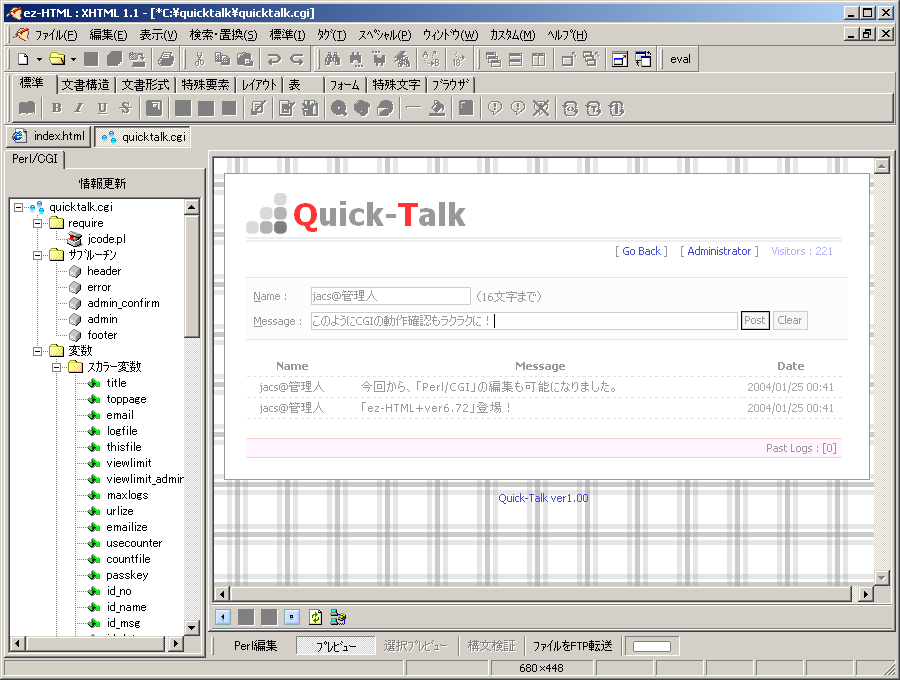Click the Message input field
Viewport: 900px width, 680px height.
pos(524,321)
